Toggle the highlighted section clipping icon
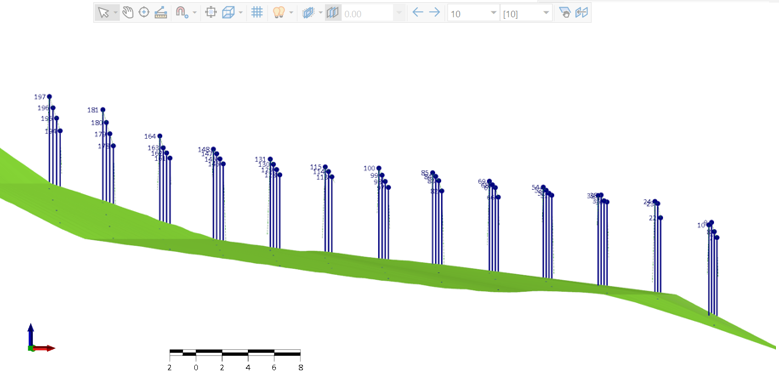This screenshot has height=391, width=779. (x=333, y=13)
